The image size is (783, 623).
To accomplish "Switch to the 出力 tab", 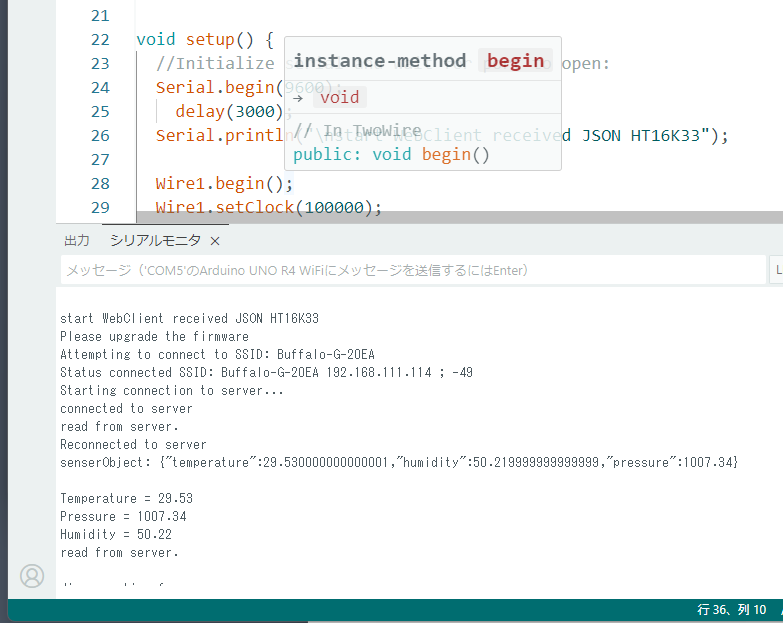I will (76, 241).
